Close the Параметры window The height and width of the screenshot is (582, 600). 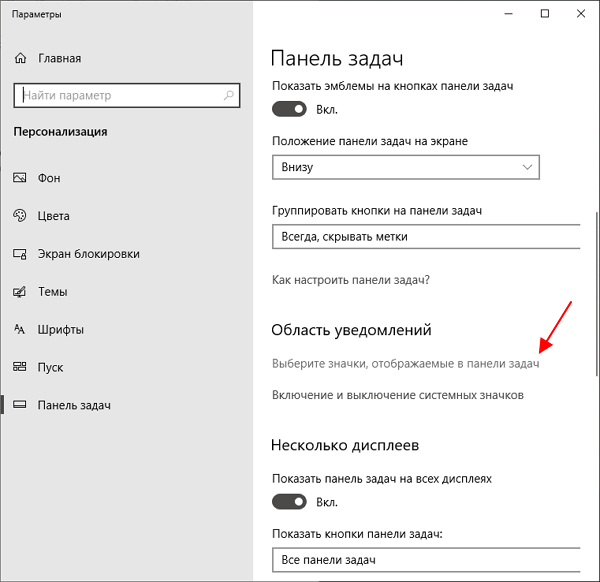click(580, 14)
